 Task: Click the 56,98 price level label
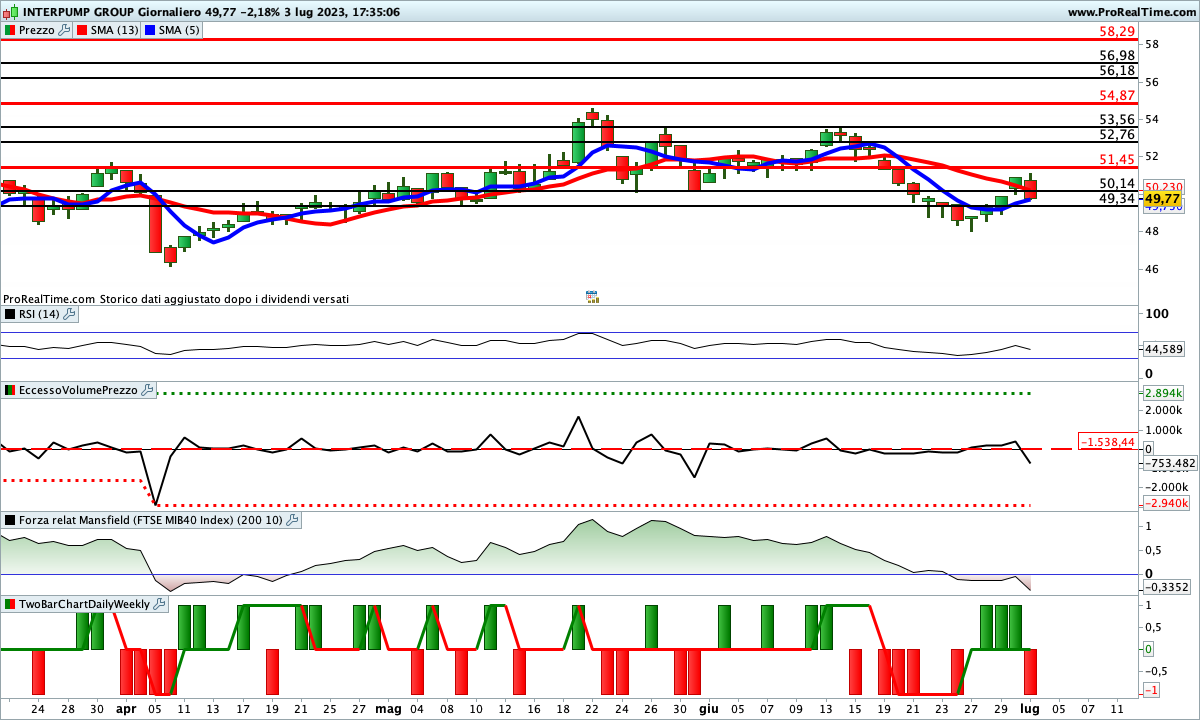coord(1116,55)
